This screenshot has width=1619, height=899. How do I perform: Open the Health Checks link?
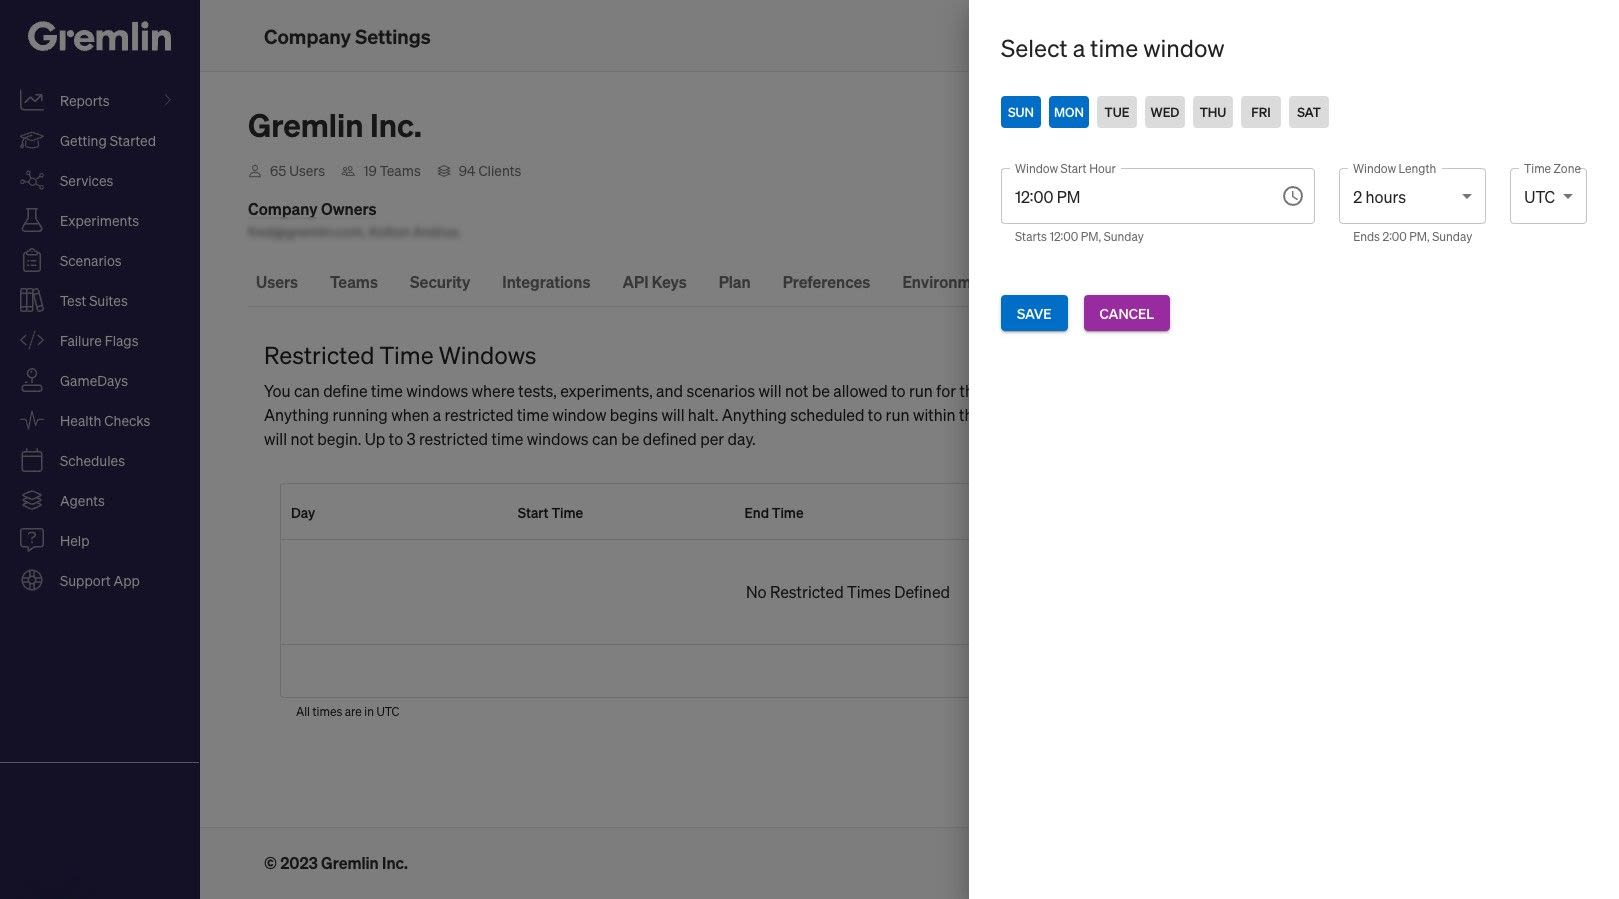[105, 421]
